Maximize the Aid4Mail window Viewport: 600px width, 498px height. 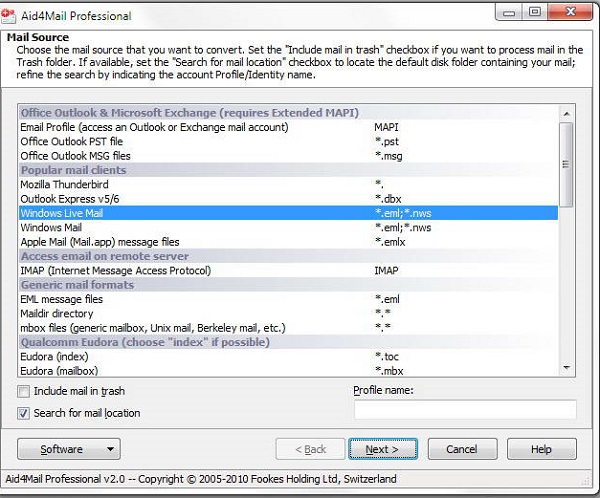pyautogui.click(x=535, y=12)
